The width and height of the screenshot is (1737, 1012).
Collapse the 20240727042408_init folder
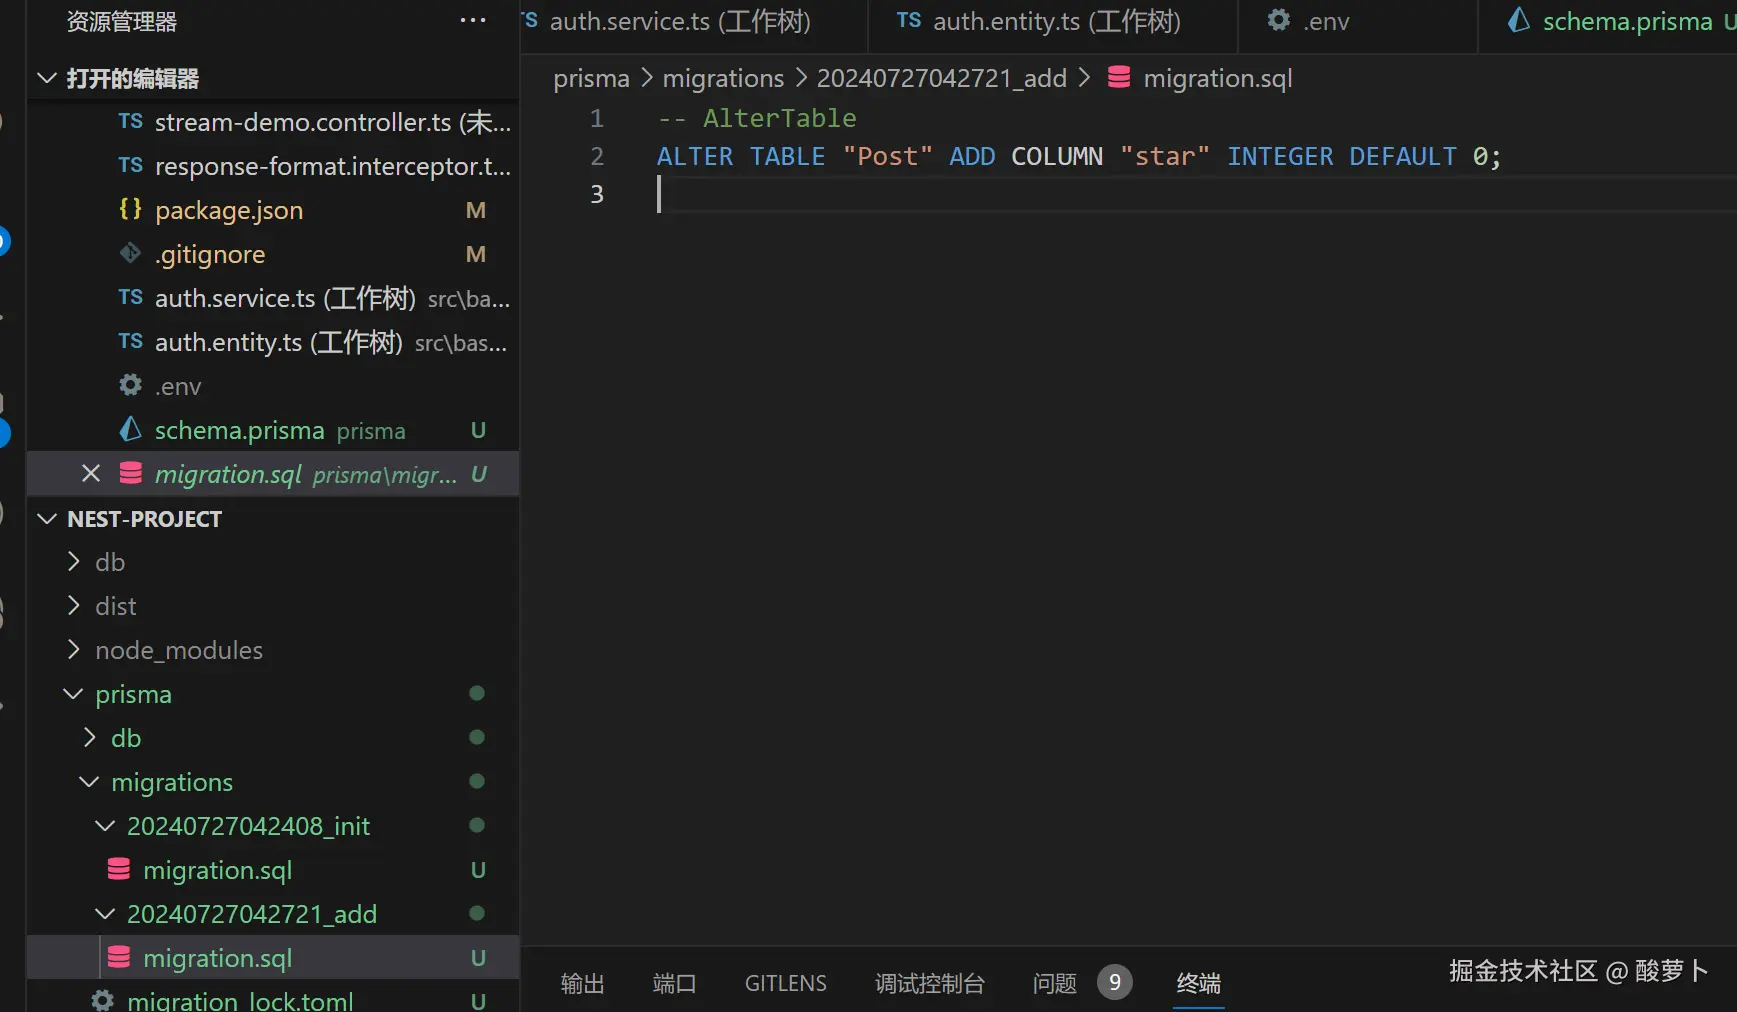[x=105, y=826]
